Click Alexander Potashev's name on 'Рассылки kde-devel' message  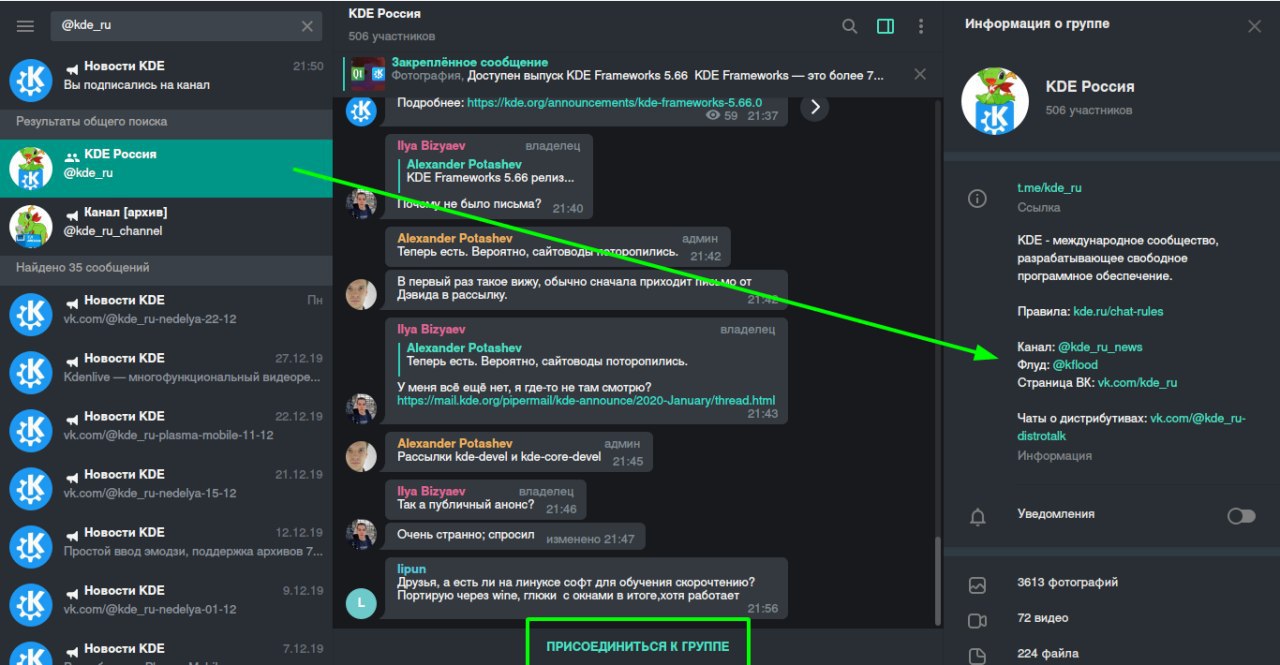455,443
